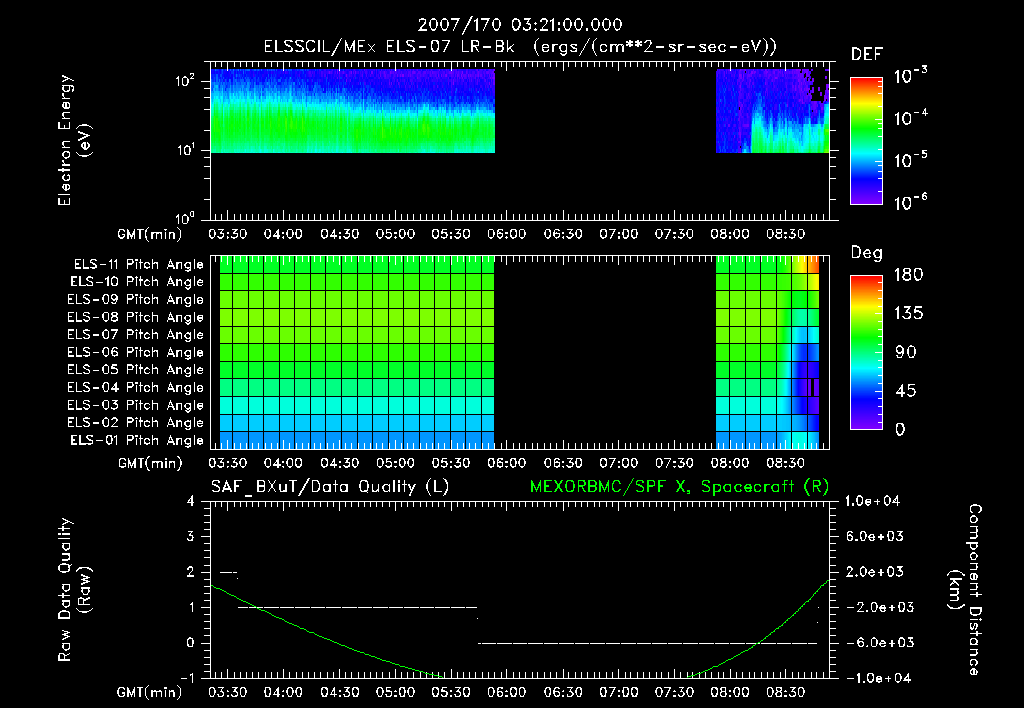1024x708 pixels.
Task: Click GMT(min) label of data quality panel
Action: [x=150, y=693]
